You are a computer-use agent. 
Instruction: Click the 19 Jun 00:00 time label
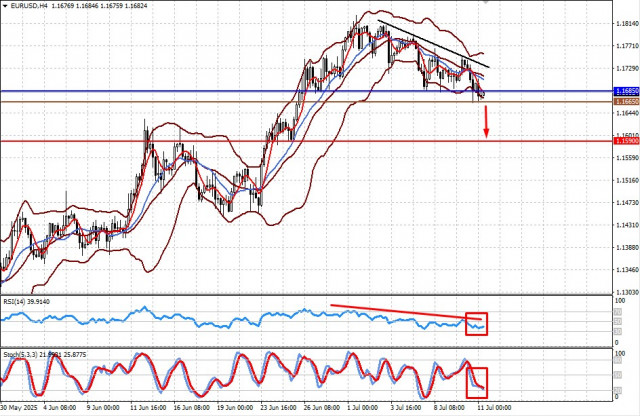[235, 407]
